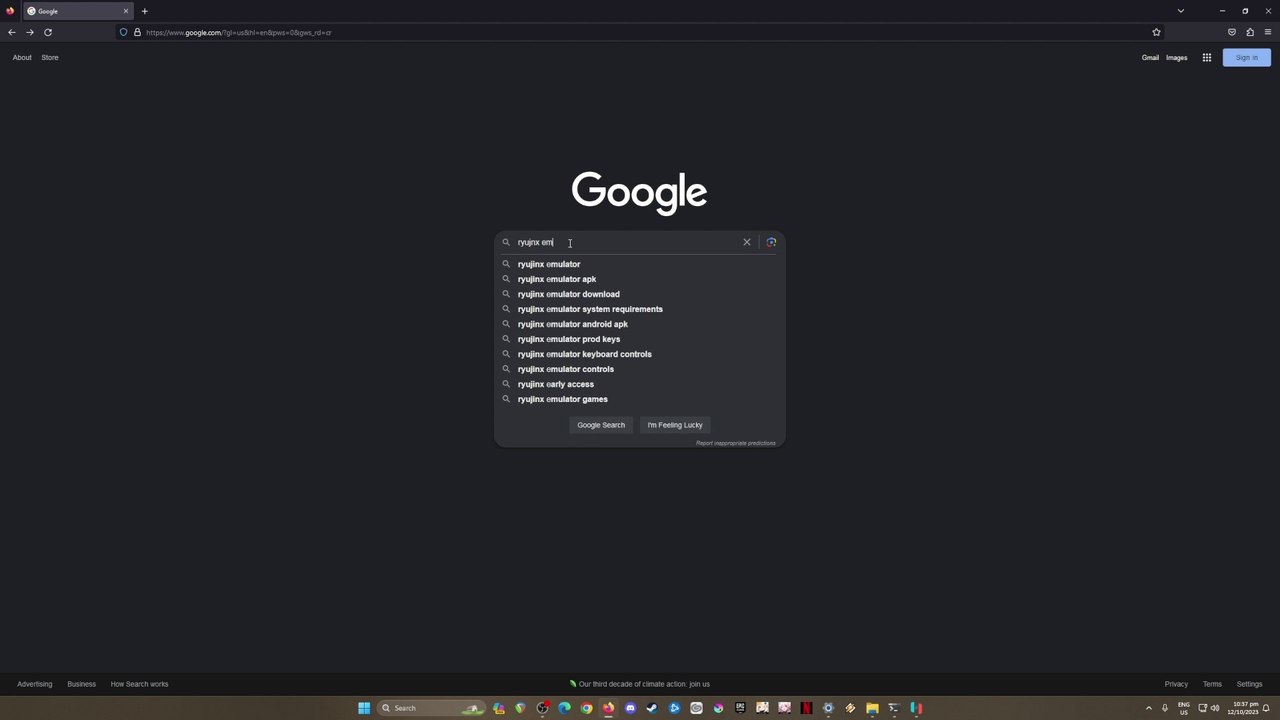Open the Advertising footer link
Viewport: 1280px width, 720px height.
pyautogui.click(x=35, y=684)
